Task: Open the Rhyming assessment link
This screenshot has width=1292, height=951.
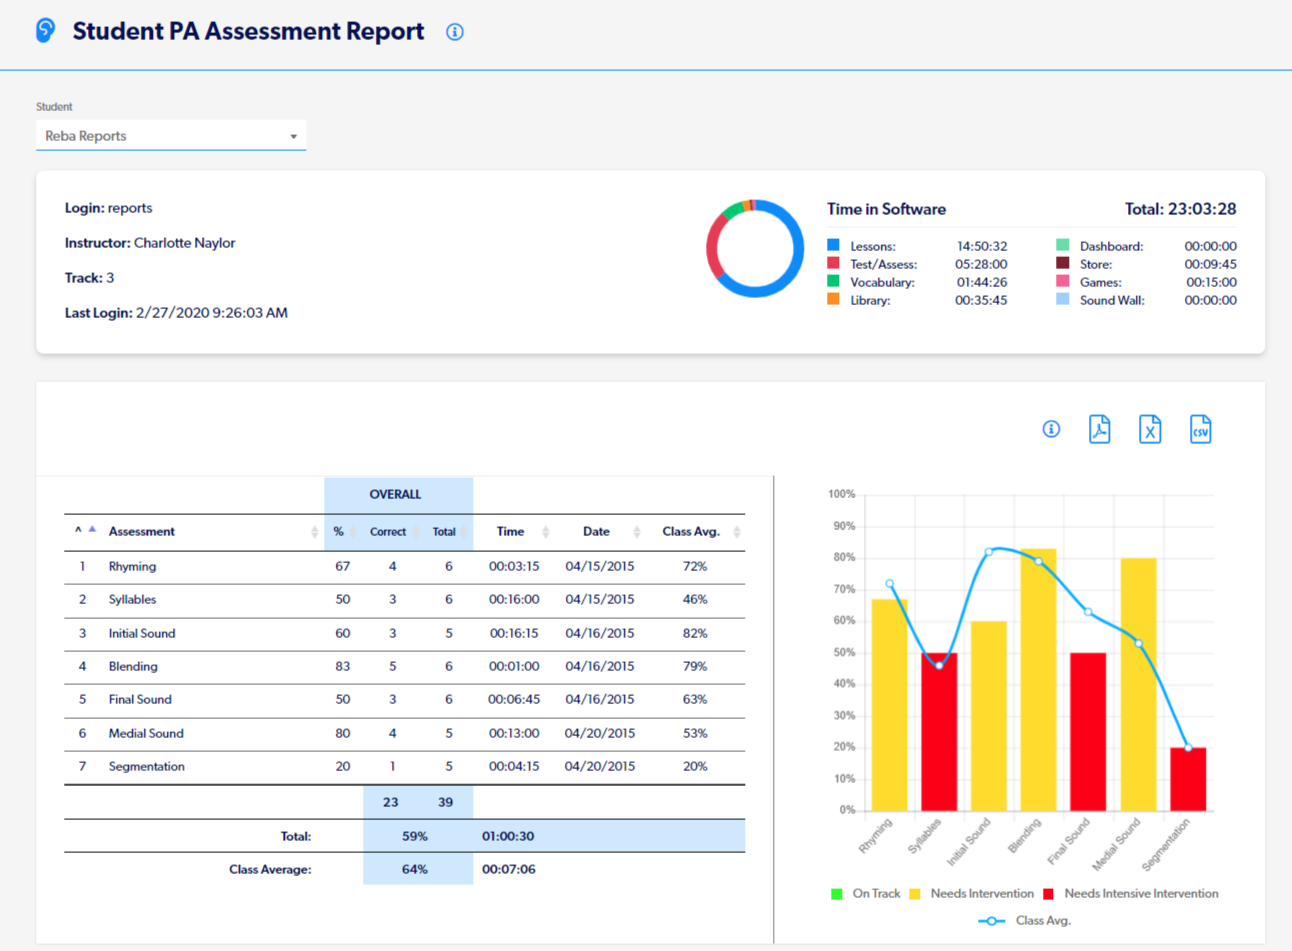Action: pos(131,566)
